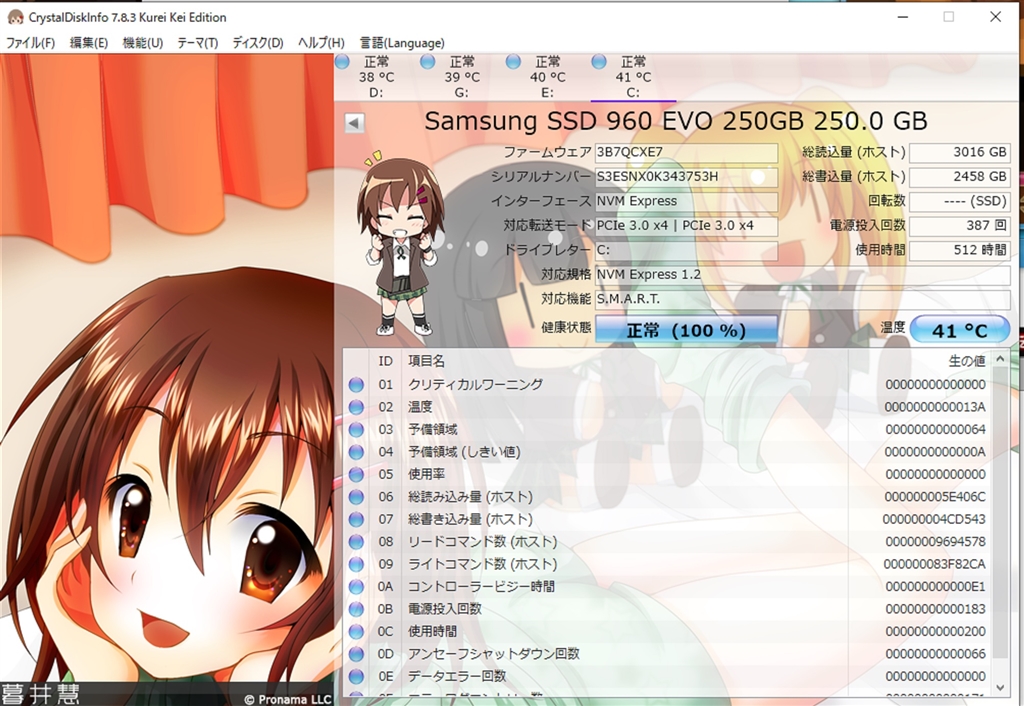Click the standard field NVM Express 1.2
This screenshot has width=1024, height=706.
pyautogui.click(x=803, y=274)
